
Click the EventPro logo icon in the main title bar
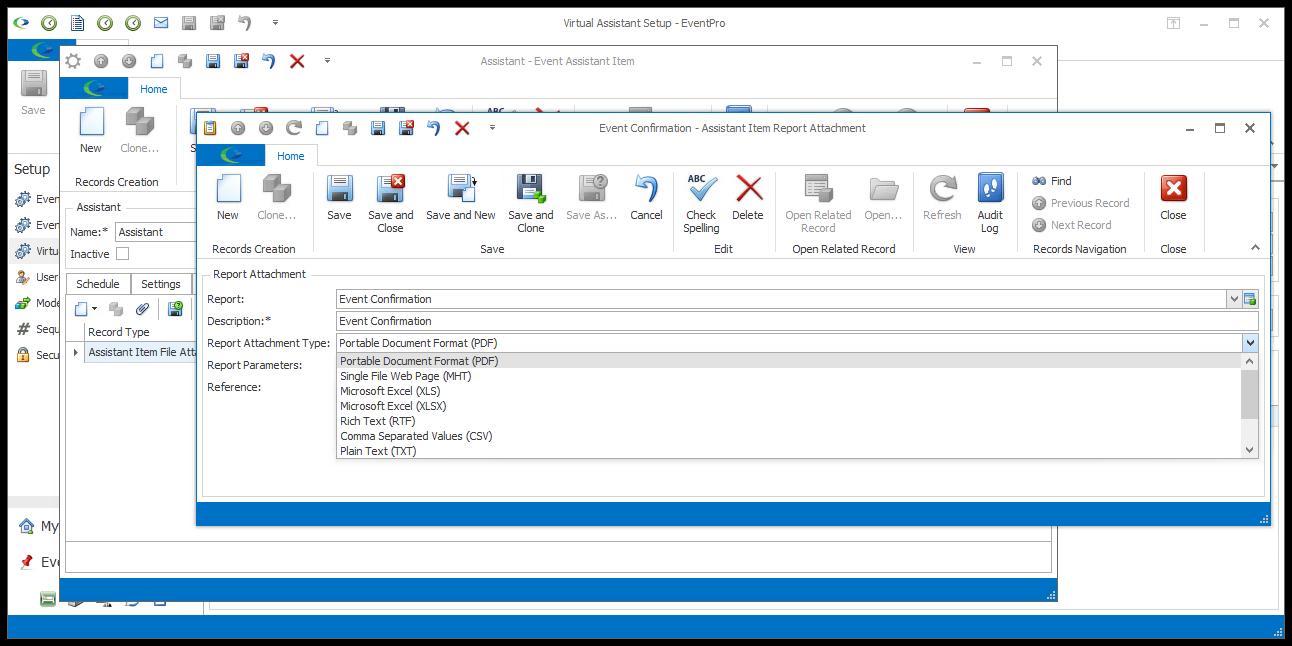pos(21,22)
